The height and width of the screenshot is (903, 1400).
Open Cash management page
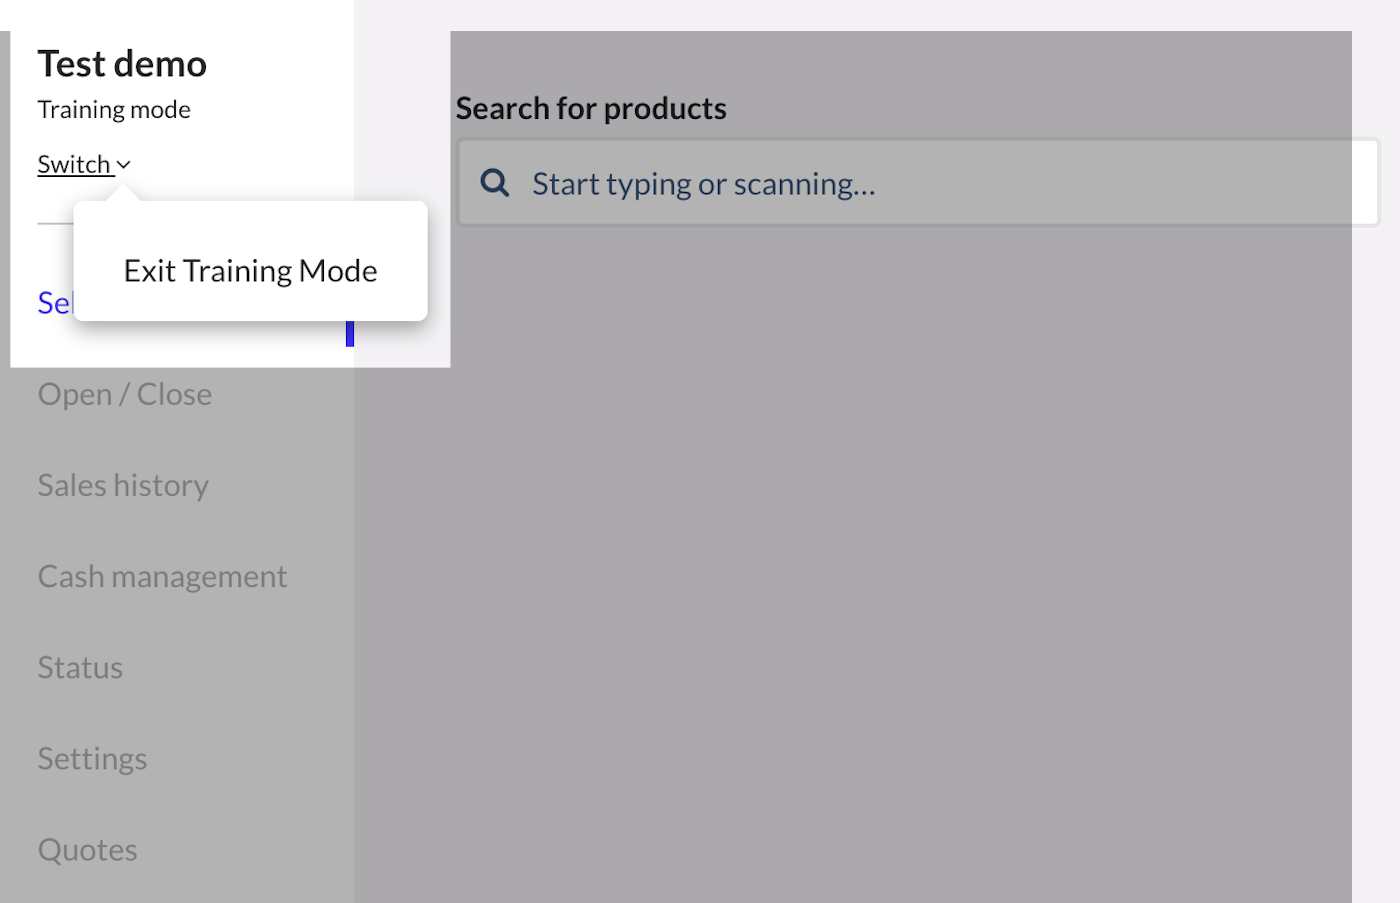[x=162, y=576]
